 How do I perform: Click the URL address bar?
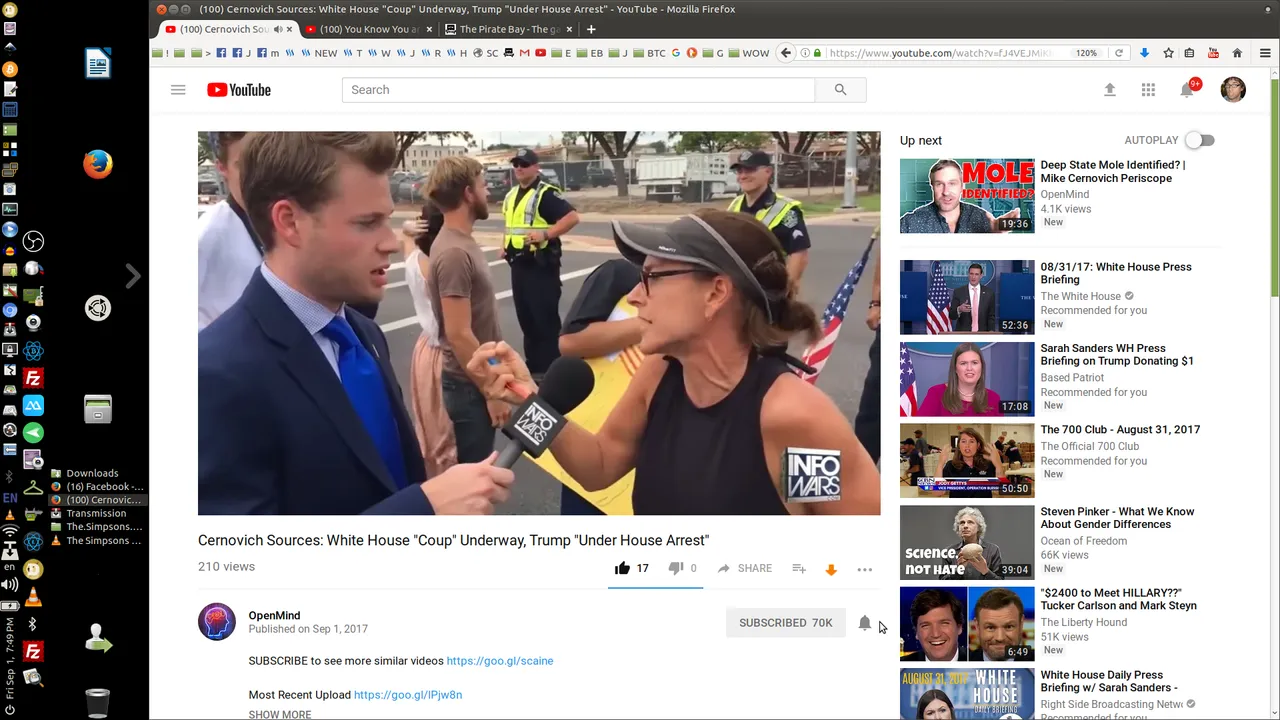click(x=940, y=53)
